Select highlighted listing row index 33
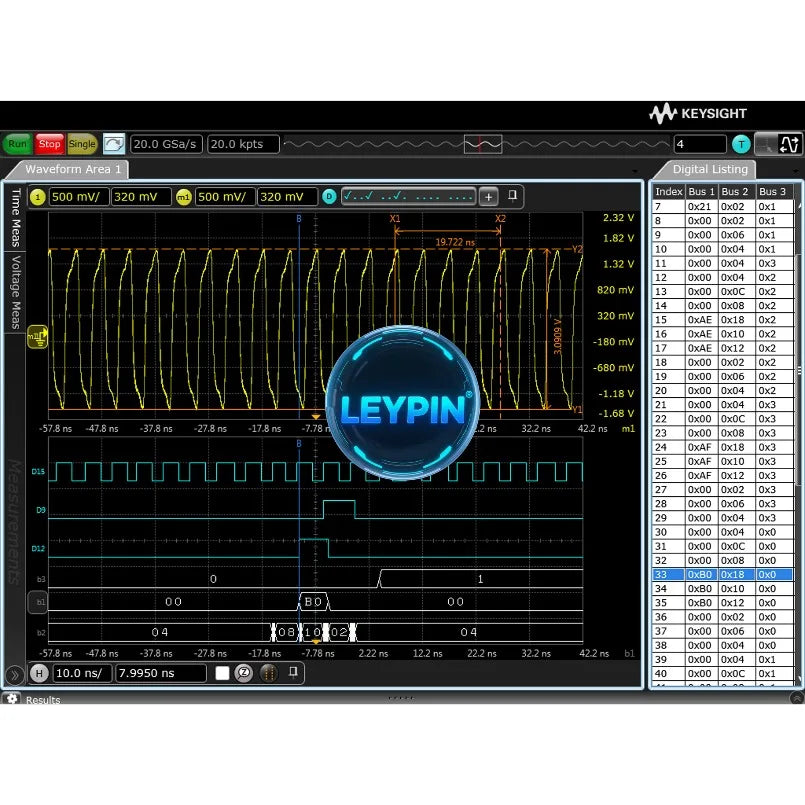The image size is (805, 805). (x=722, y=574)
